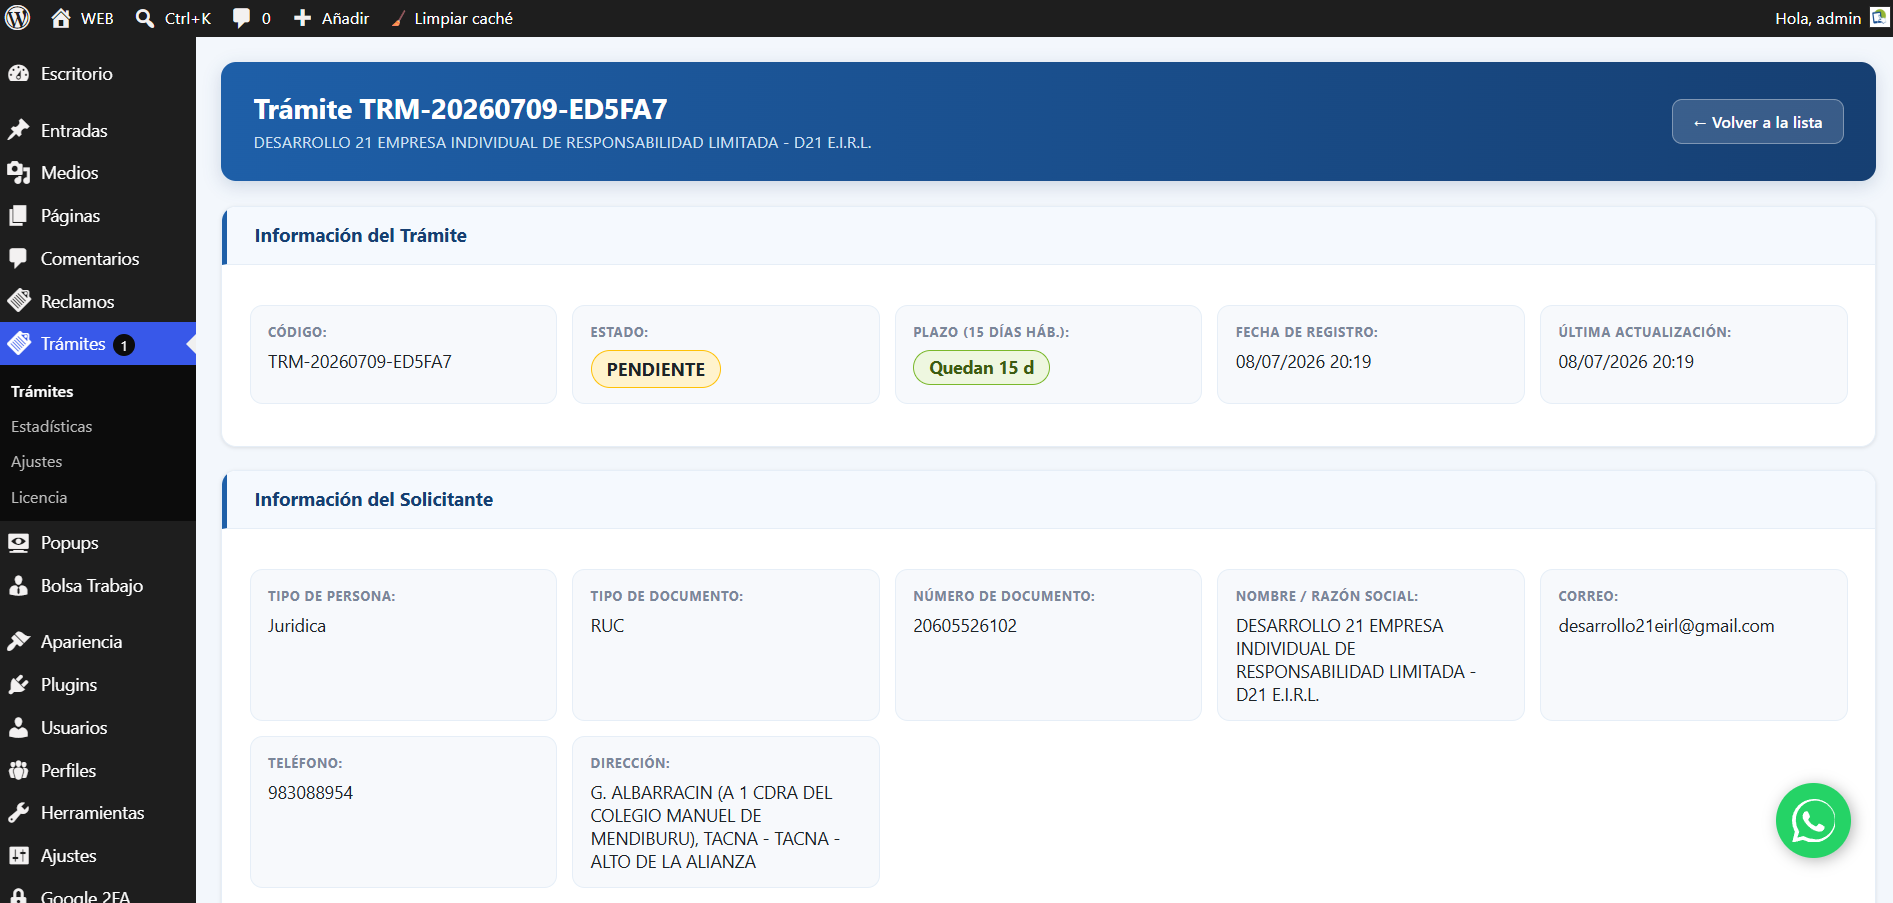This screenshot has height=903, width=1893.
Task: Open the WEB home site icon
Action: 61,18
